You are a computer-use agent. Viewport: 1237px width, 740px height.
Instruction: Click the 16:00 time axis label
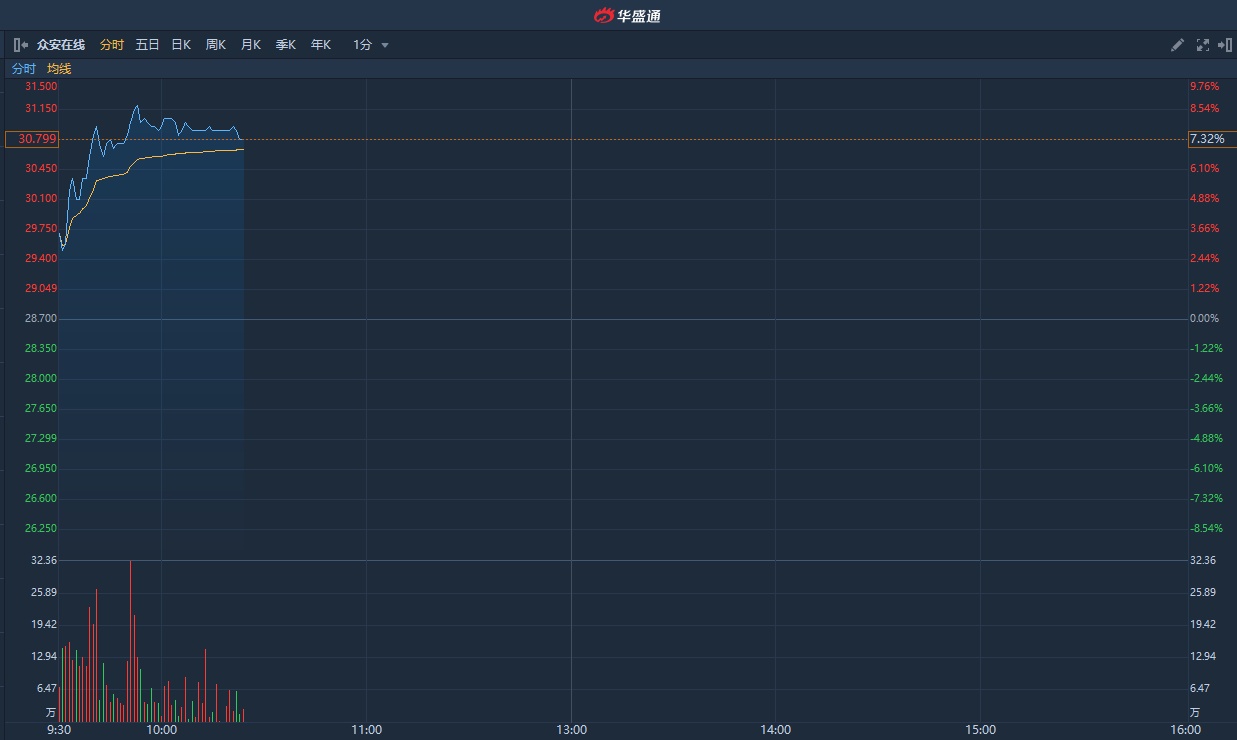point(1185,729)
